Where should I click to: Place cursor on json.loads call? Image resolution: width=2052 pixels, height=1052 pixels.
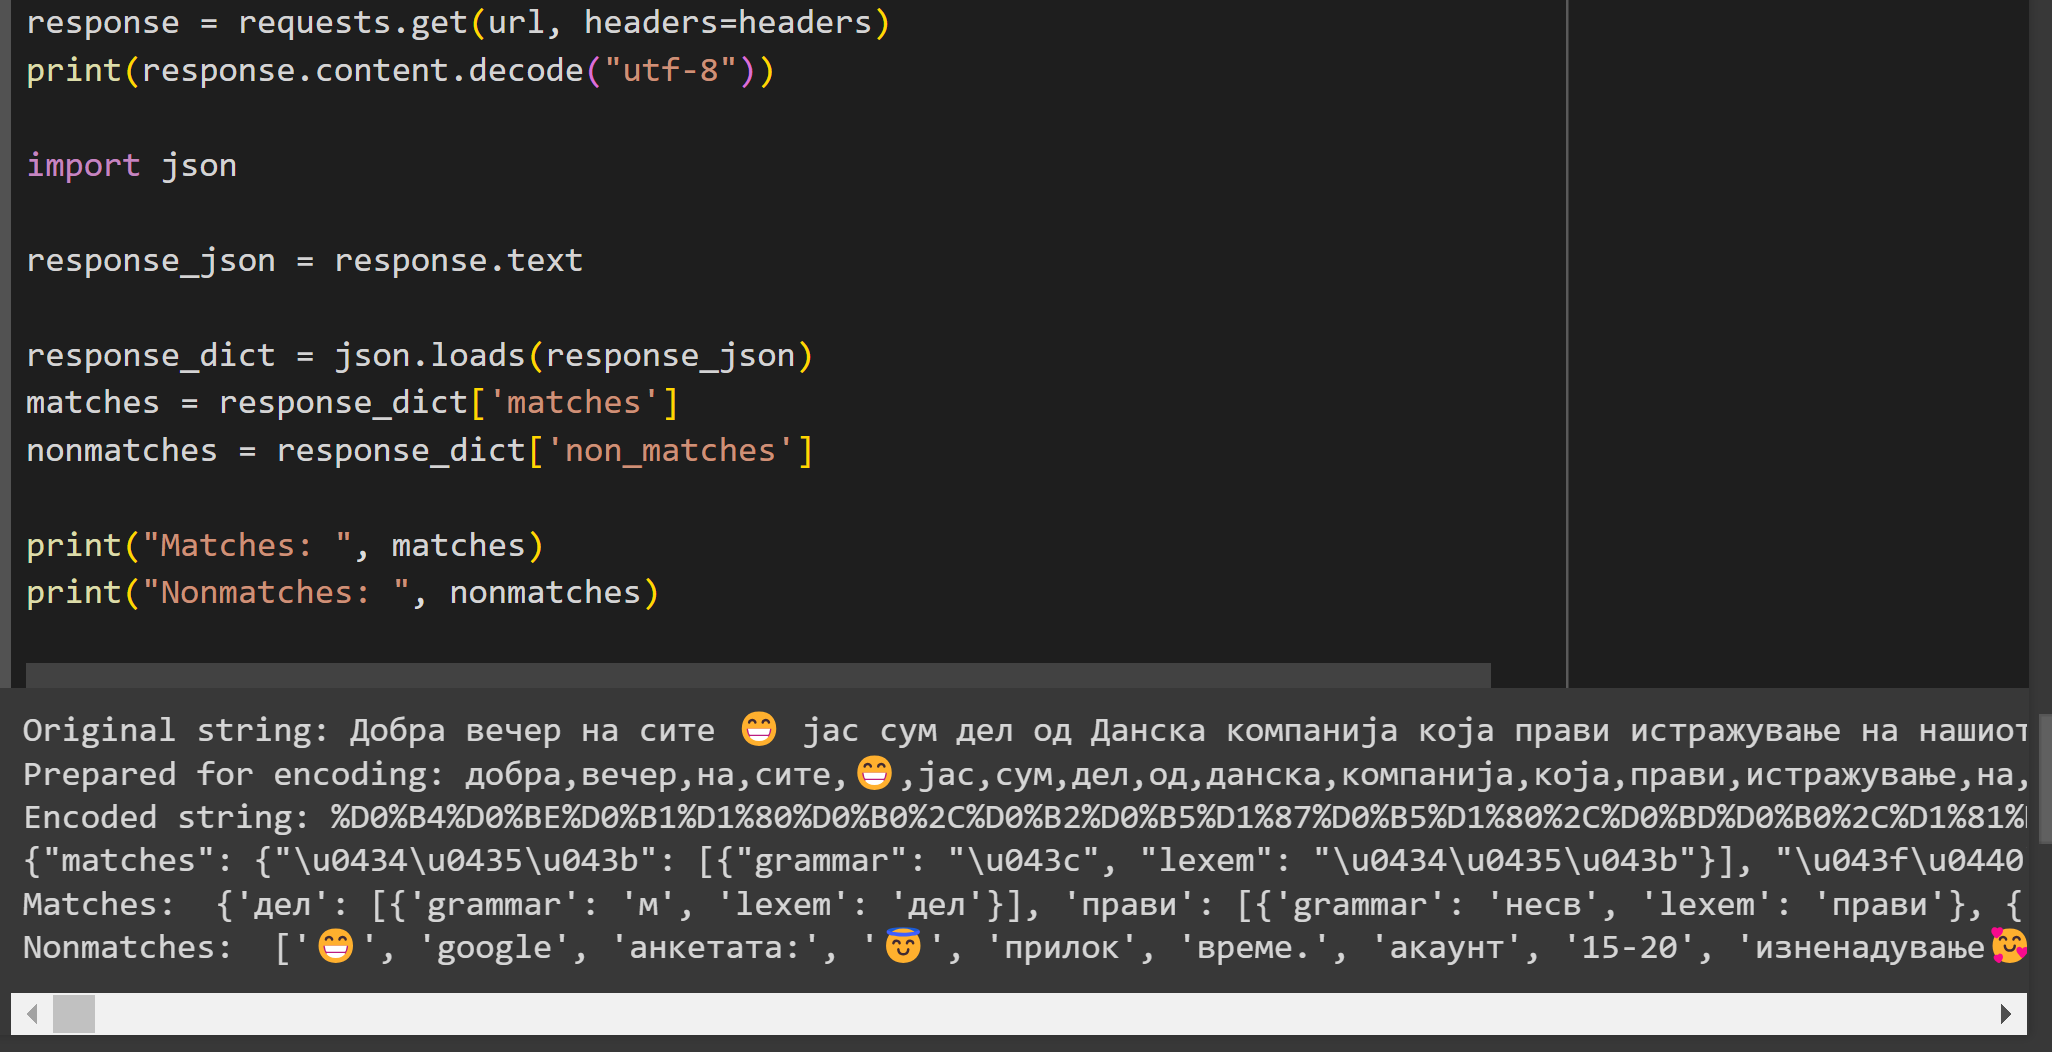(430, 355)
